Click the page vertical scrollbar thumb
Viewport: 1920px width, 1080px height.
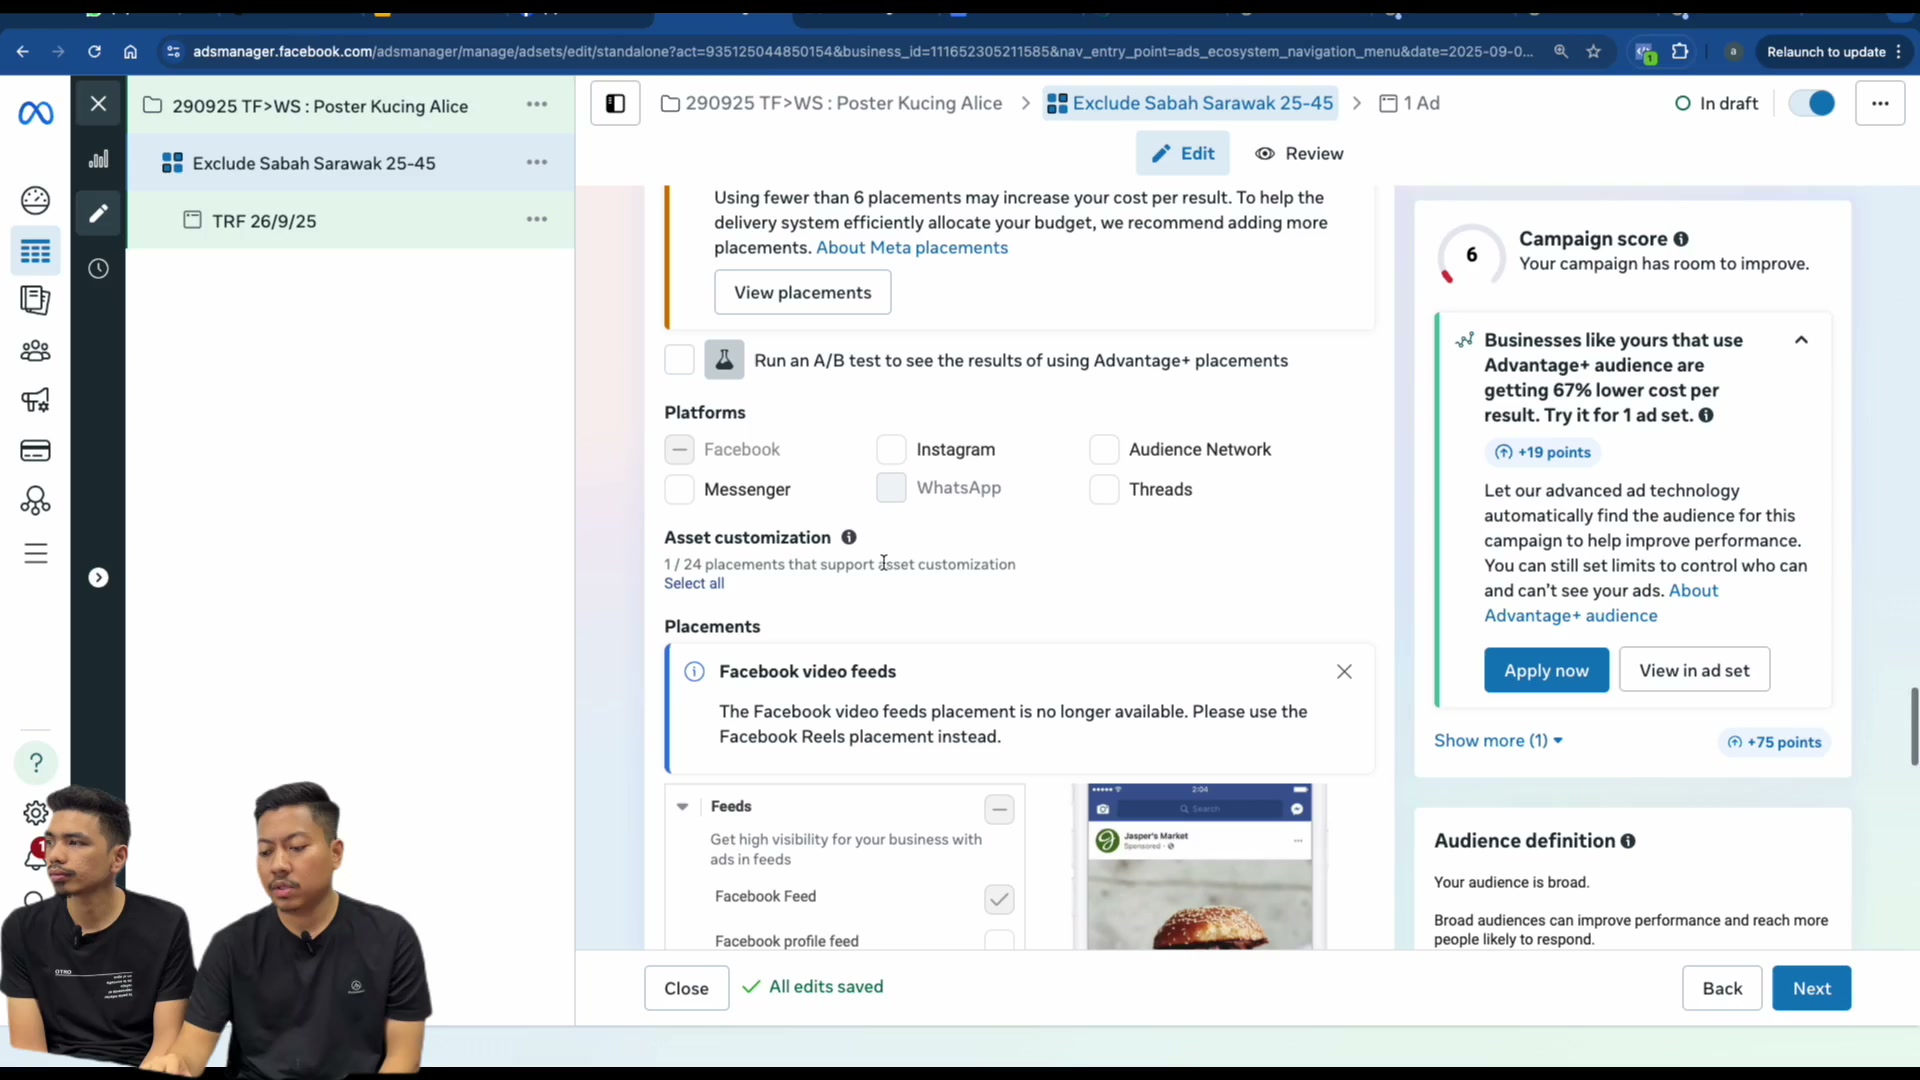(1914, 727)
